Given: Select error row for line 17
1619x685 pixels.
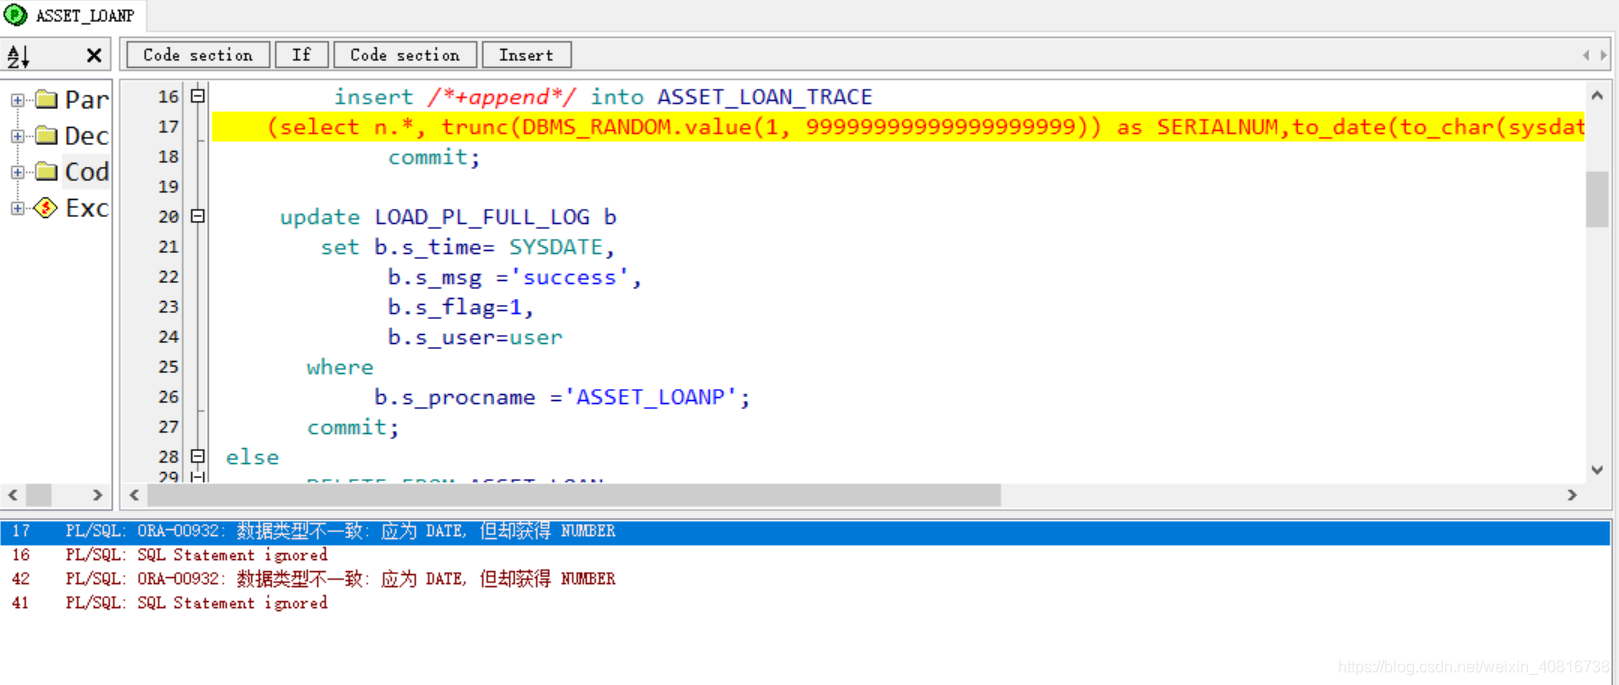Looking at the screenshot, I should [x=805, y=531].
